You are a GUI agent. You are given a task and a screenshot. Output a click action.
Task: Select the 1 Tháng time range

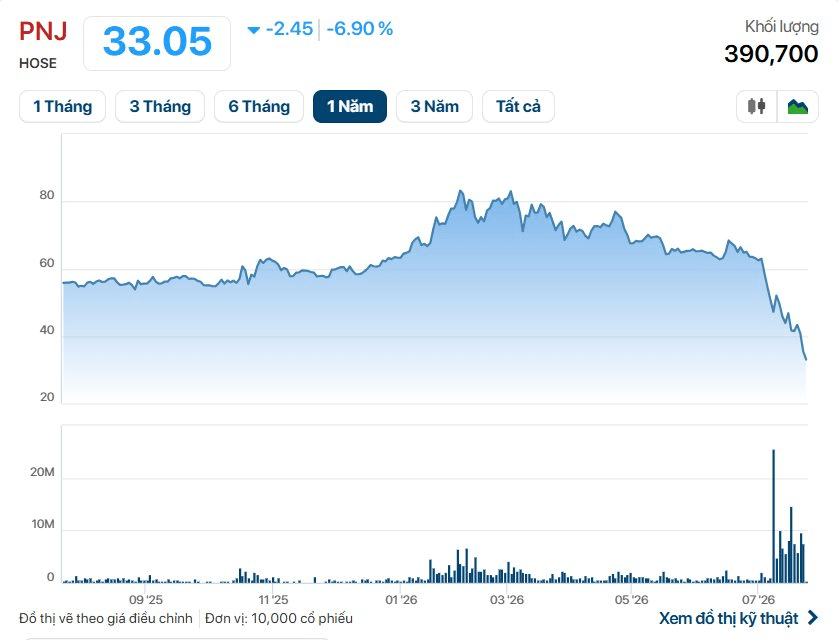[63, 106]
